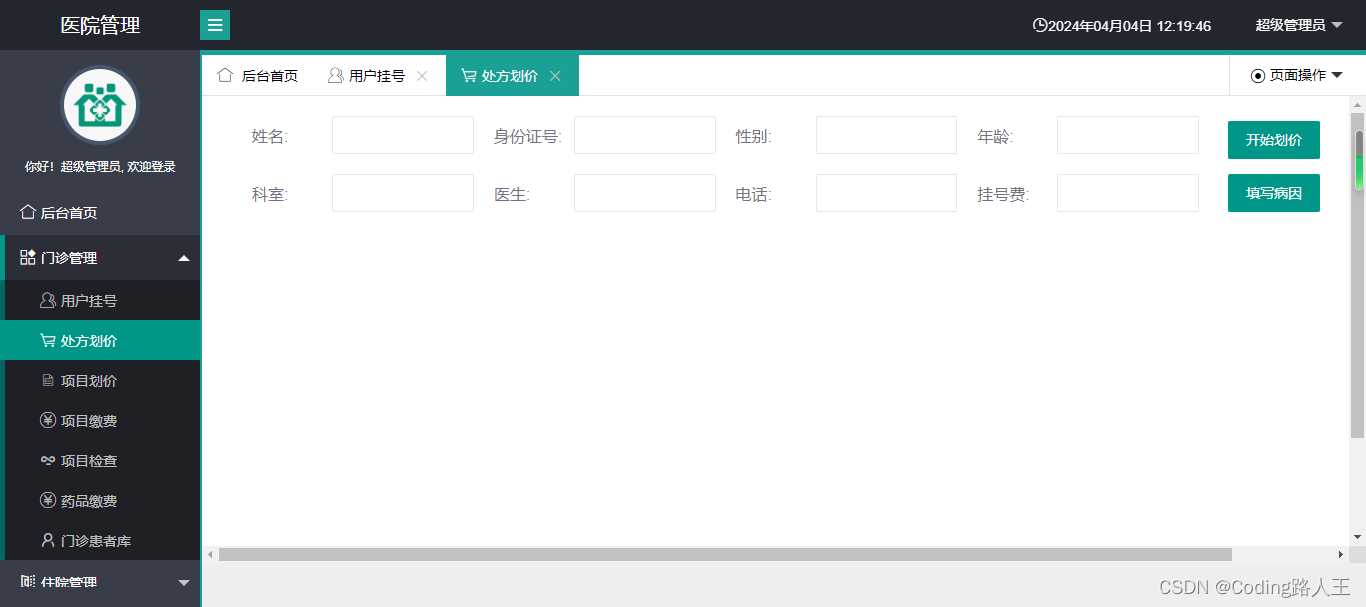1366x607 pixels.
Task: Click the clock icon beside the date
Action: click(1040, 26)
